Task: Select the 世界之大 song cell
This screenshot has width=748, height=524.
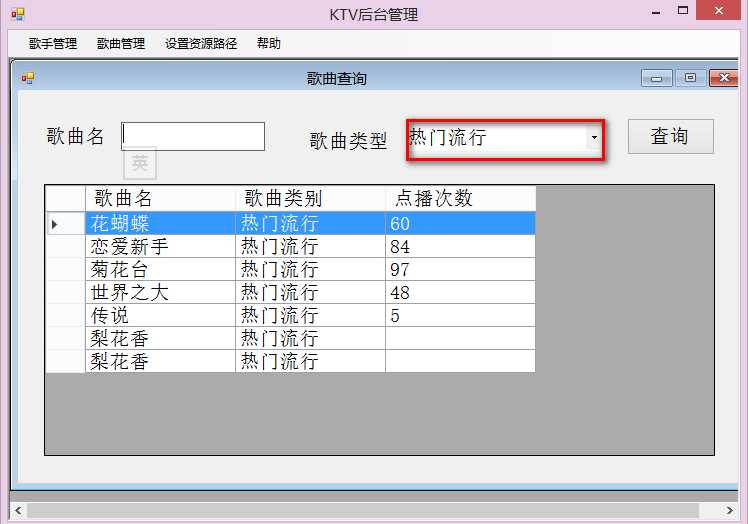Action: click(x=160, y=292)
